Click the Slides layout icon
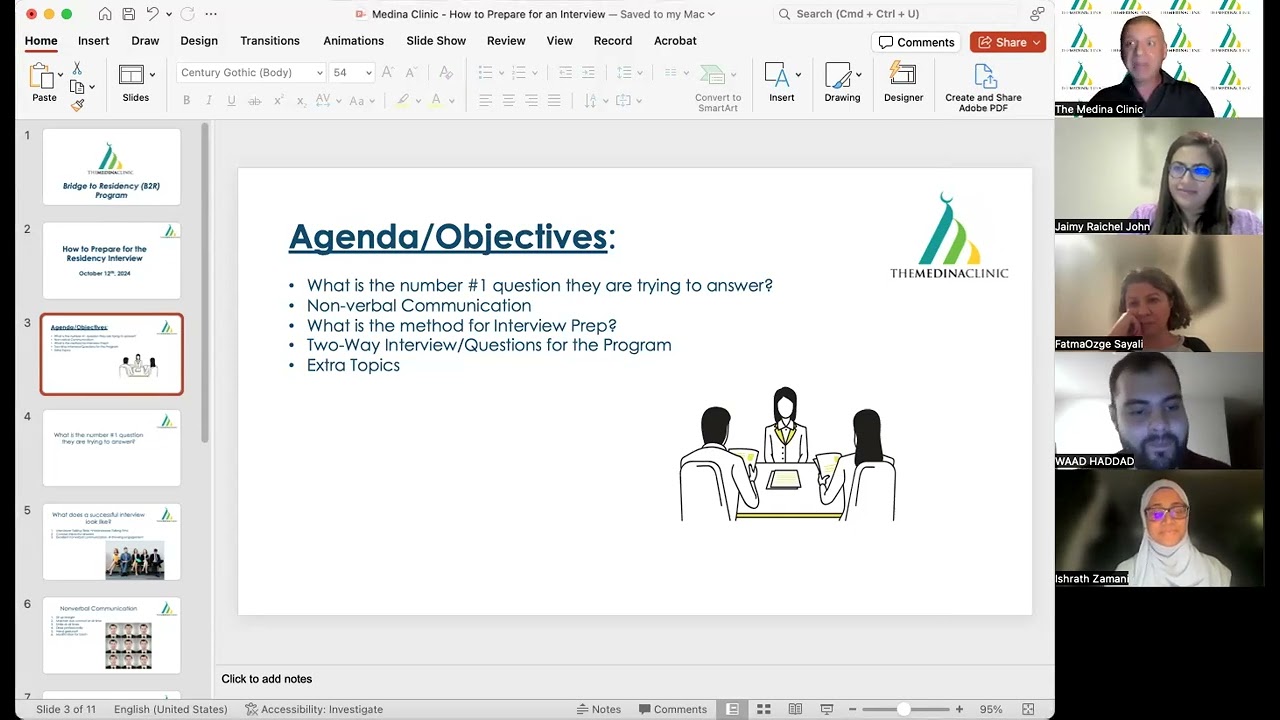The height and width of the screenshot is (720, 1280). pos(131,75)
